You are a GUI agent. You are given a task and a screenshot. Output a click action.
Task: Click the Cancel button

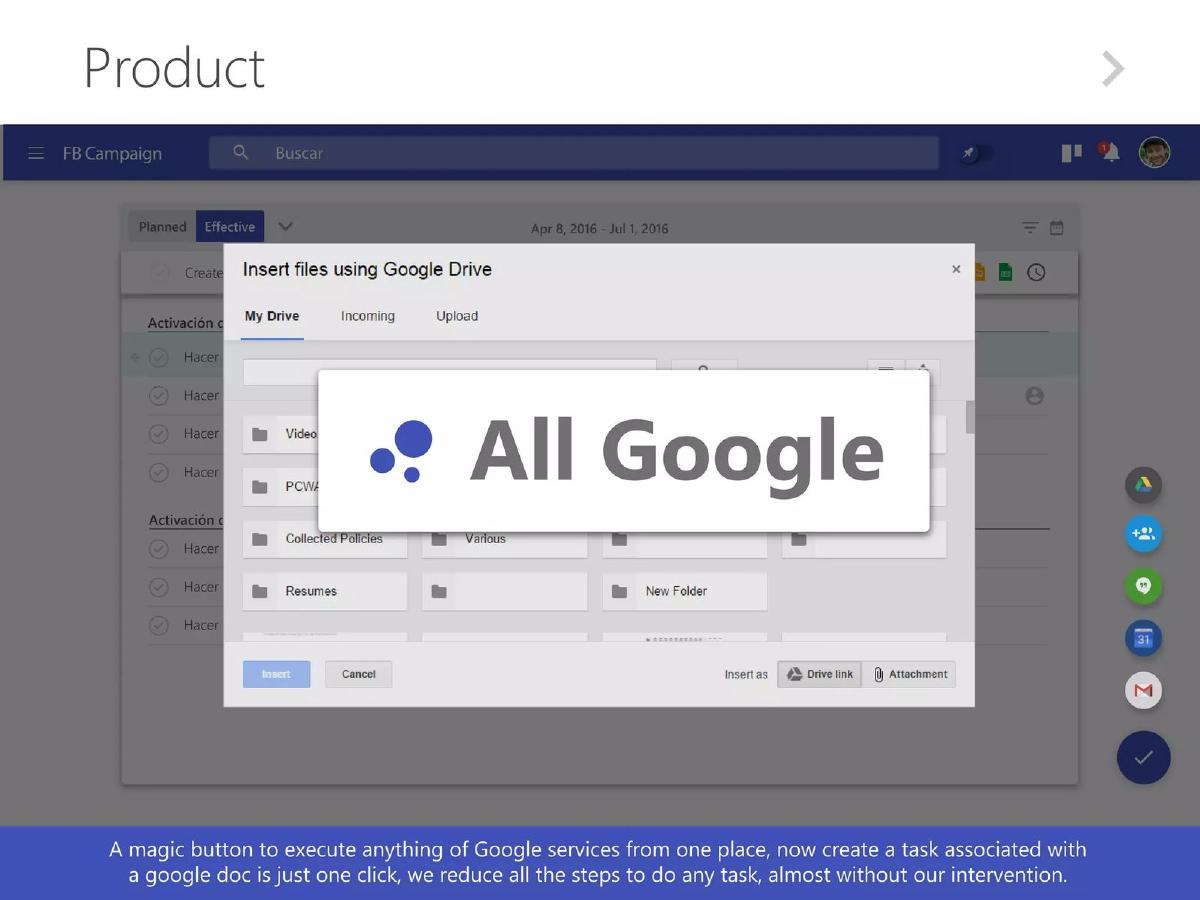tap(358, 674)
